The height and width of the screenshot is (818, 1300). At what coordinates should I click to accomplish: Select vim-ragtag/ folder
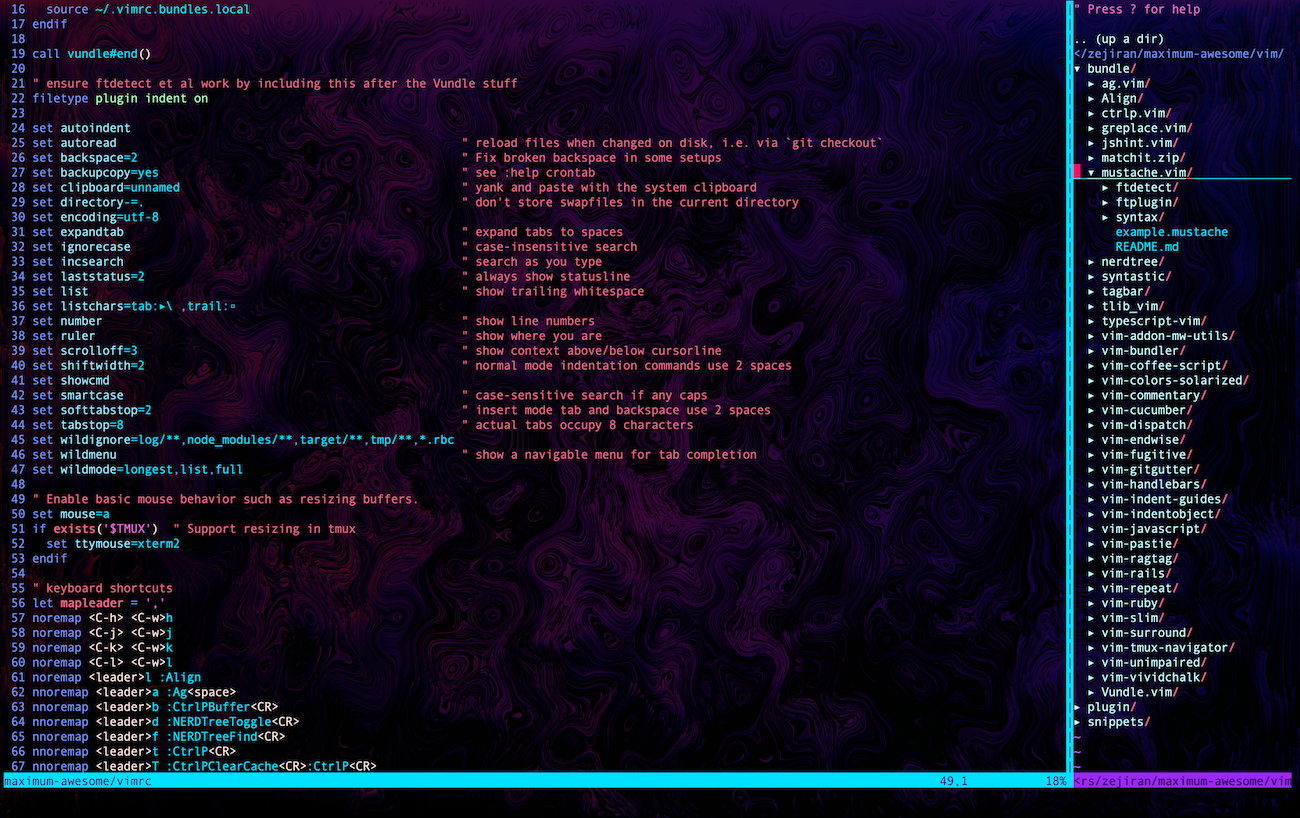pyautogui.click(x=1140, y=559)
